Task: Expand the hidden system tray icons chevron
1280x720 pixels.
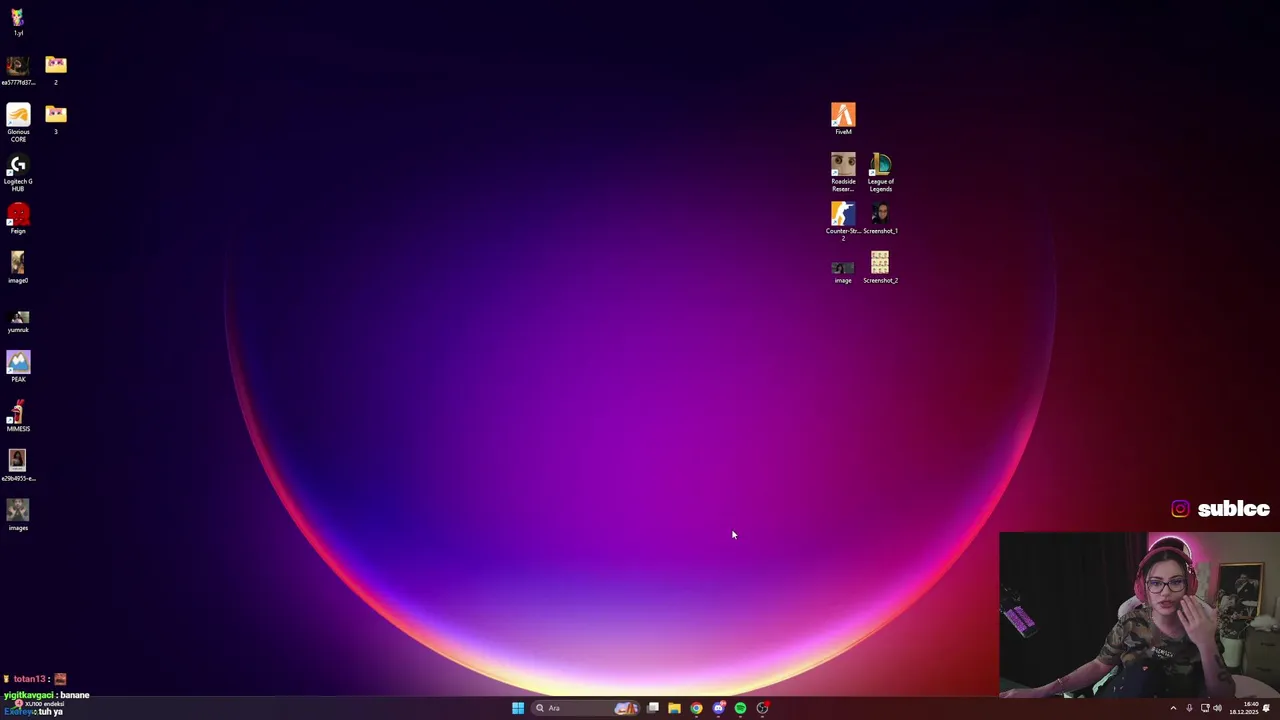Action: pyautogui.click(x=1173, y=708)
